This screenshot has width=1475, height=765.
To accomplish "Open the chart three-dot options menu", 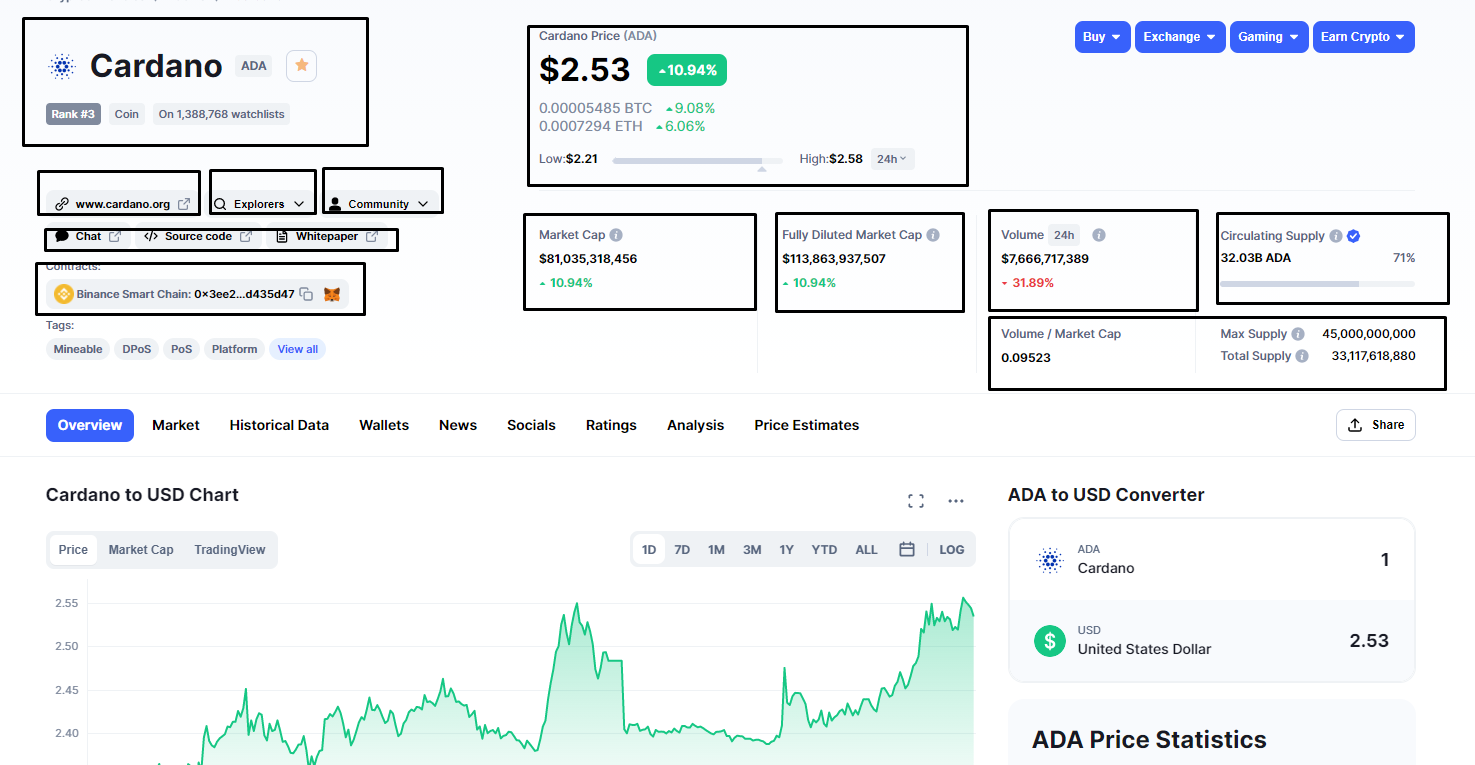I will point(956,501).
